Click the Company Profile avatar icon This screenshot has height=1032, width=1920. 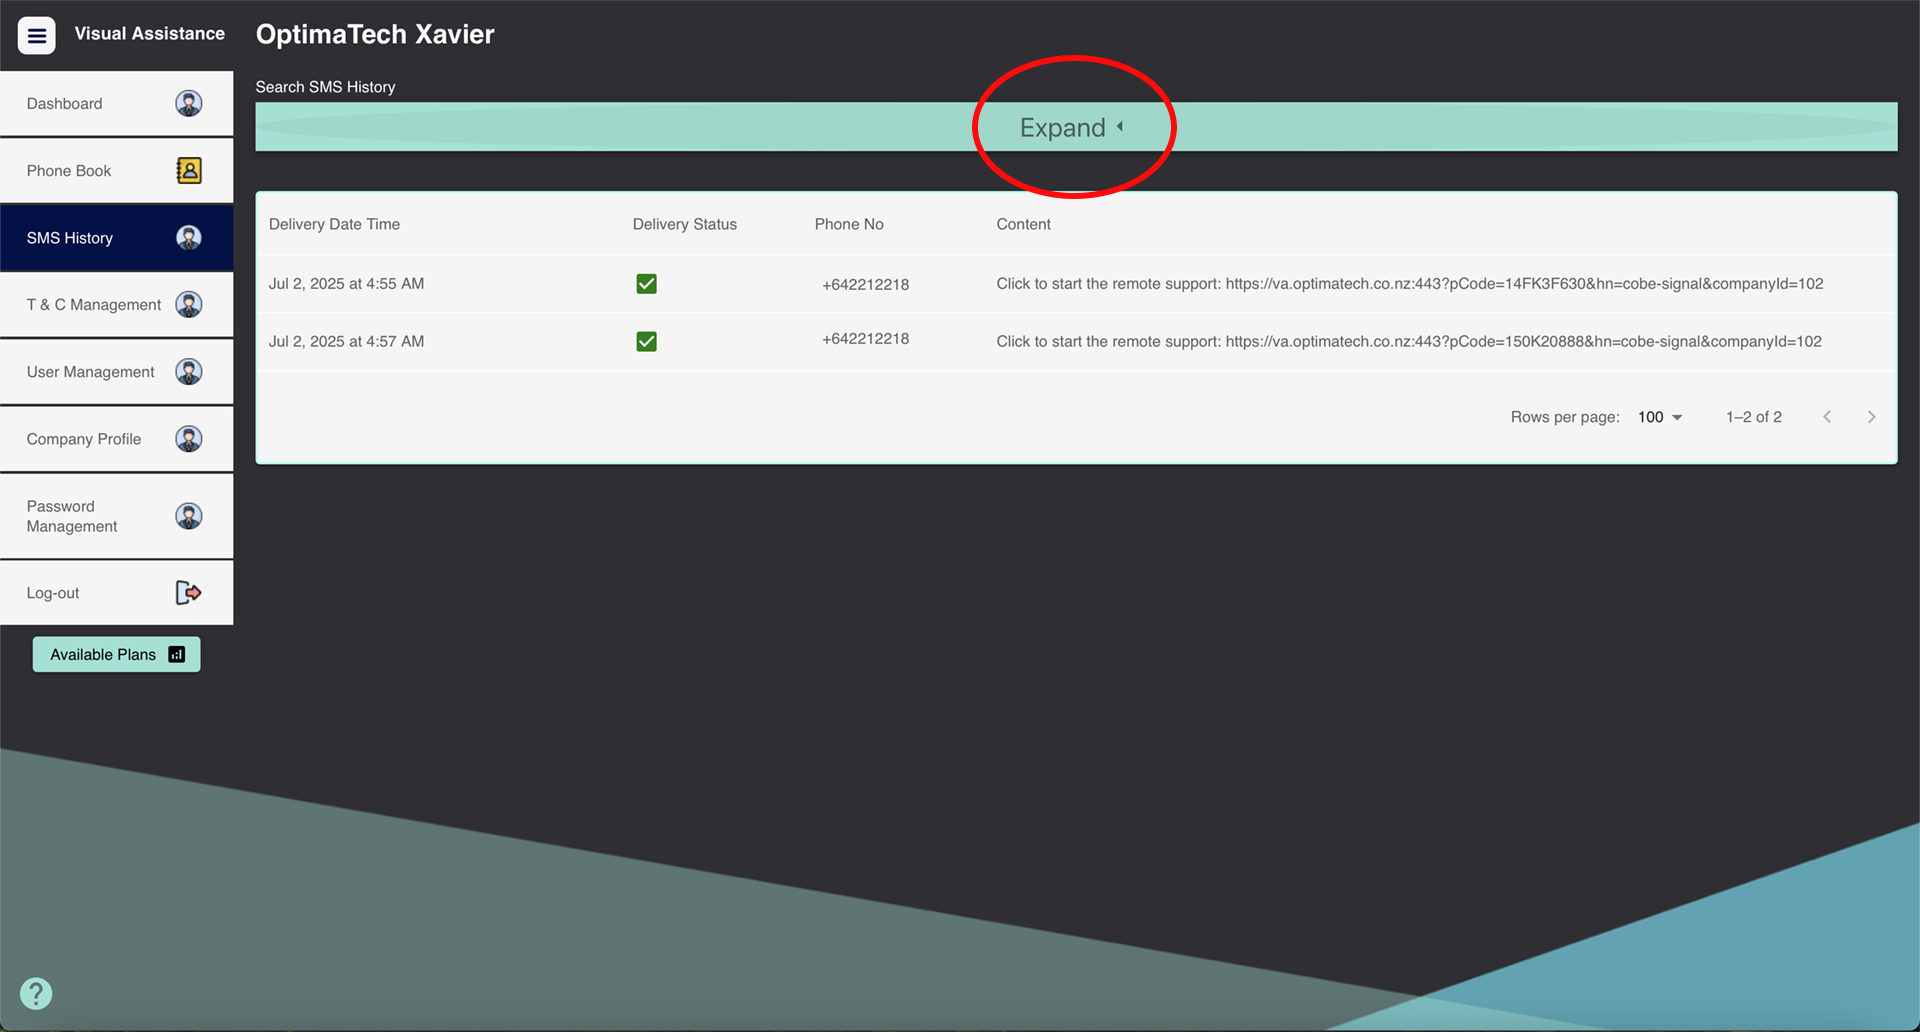click(x=189, y=438)
